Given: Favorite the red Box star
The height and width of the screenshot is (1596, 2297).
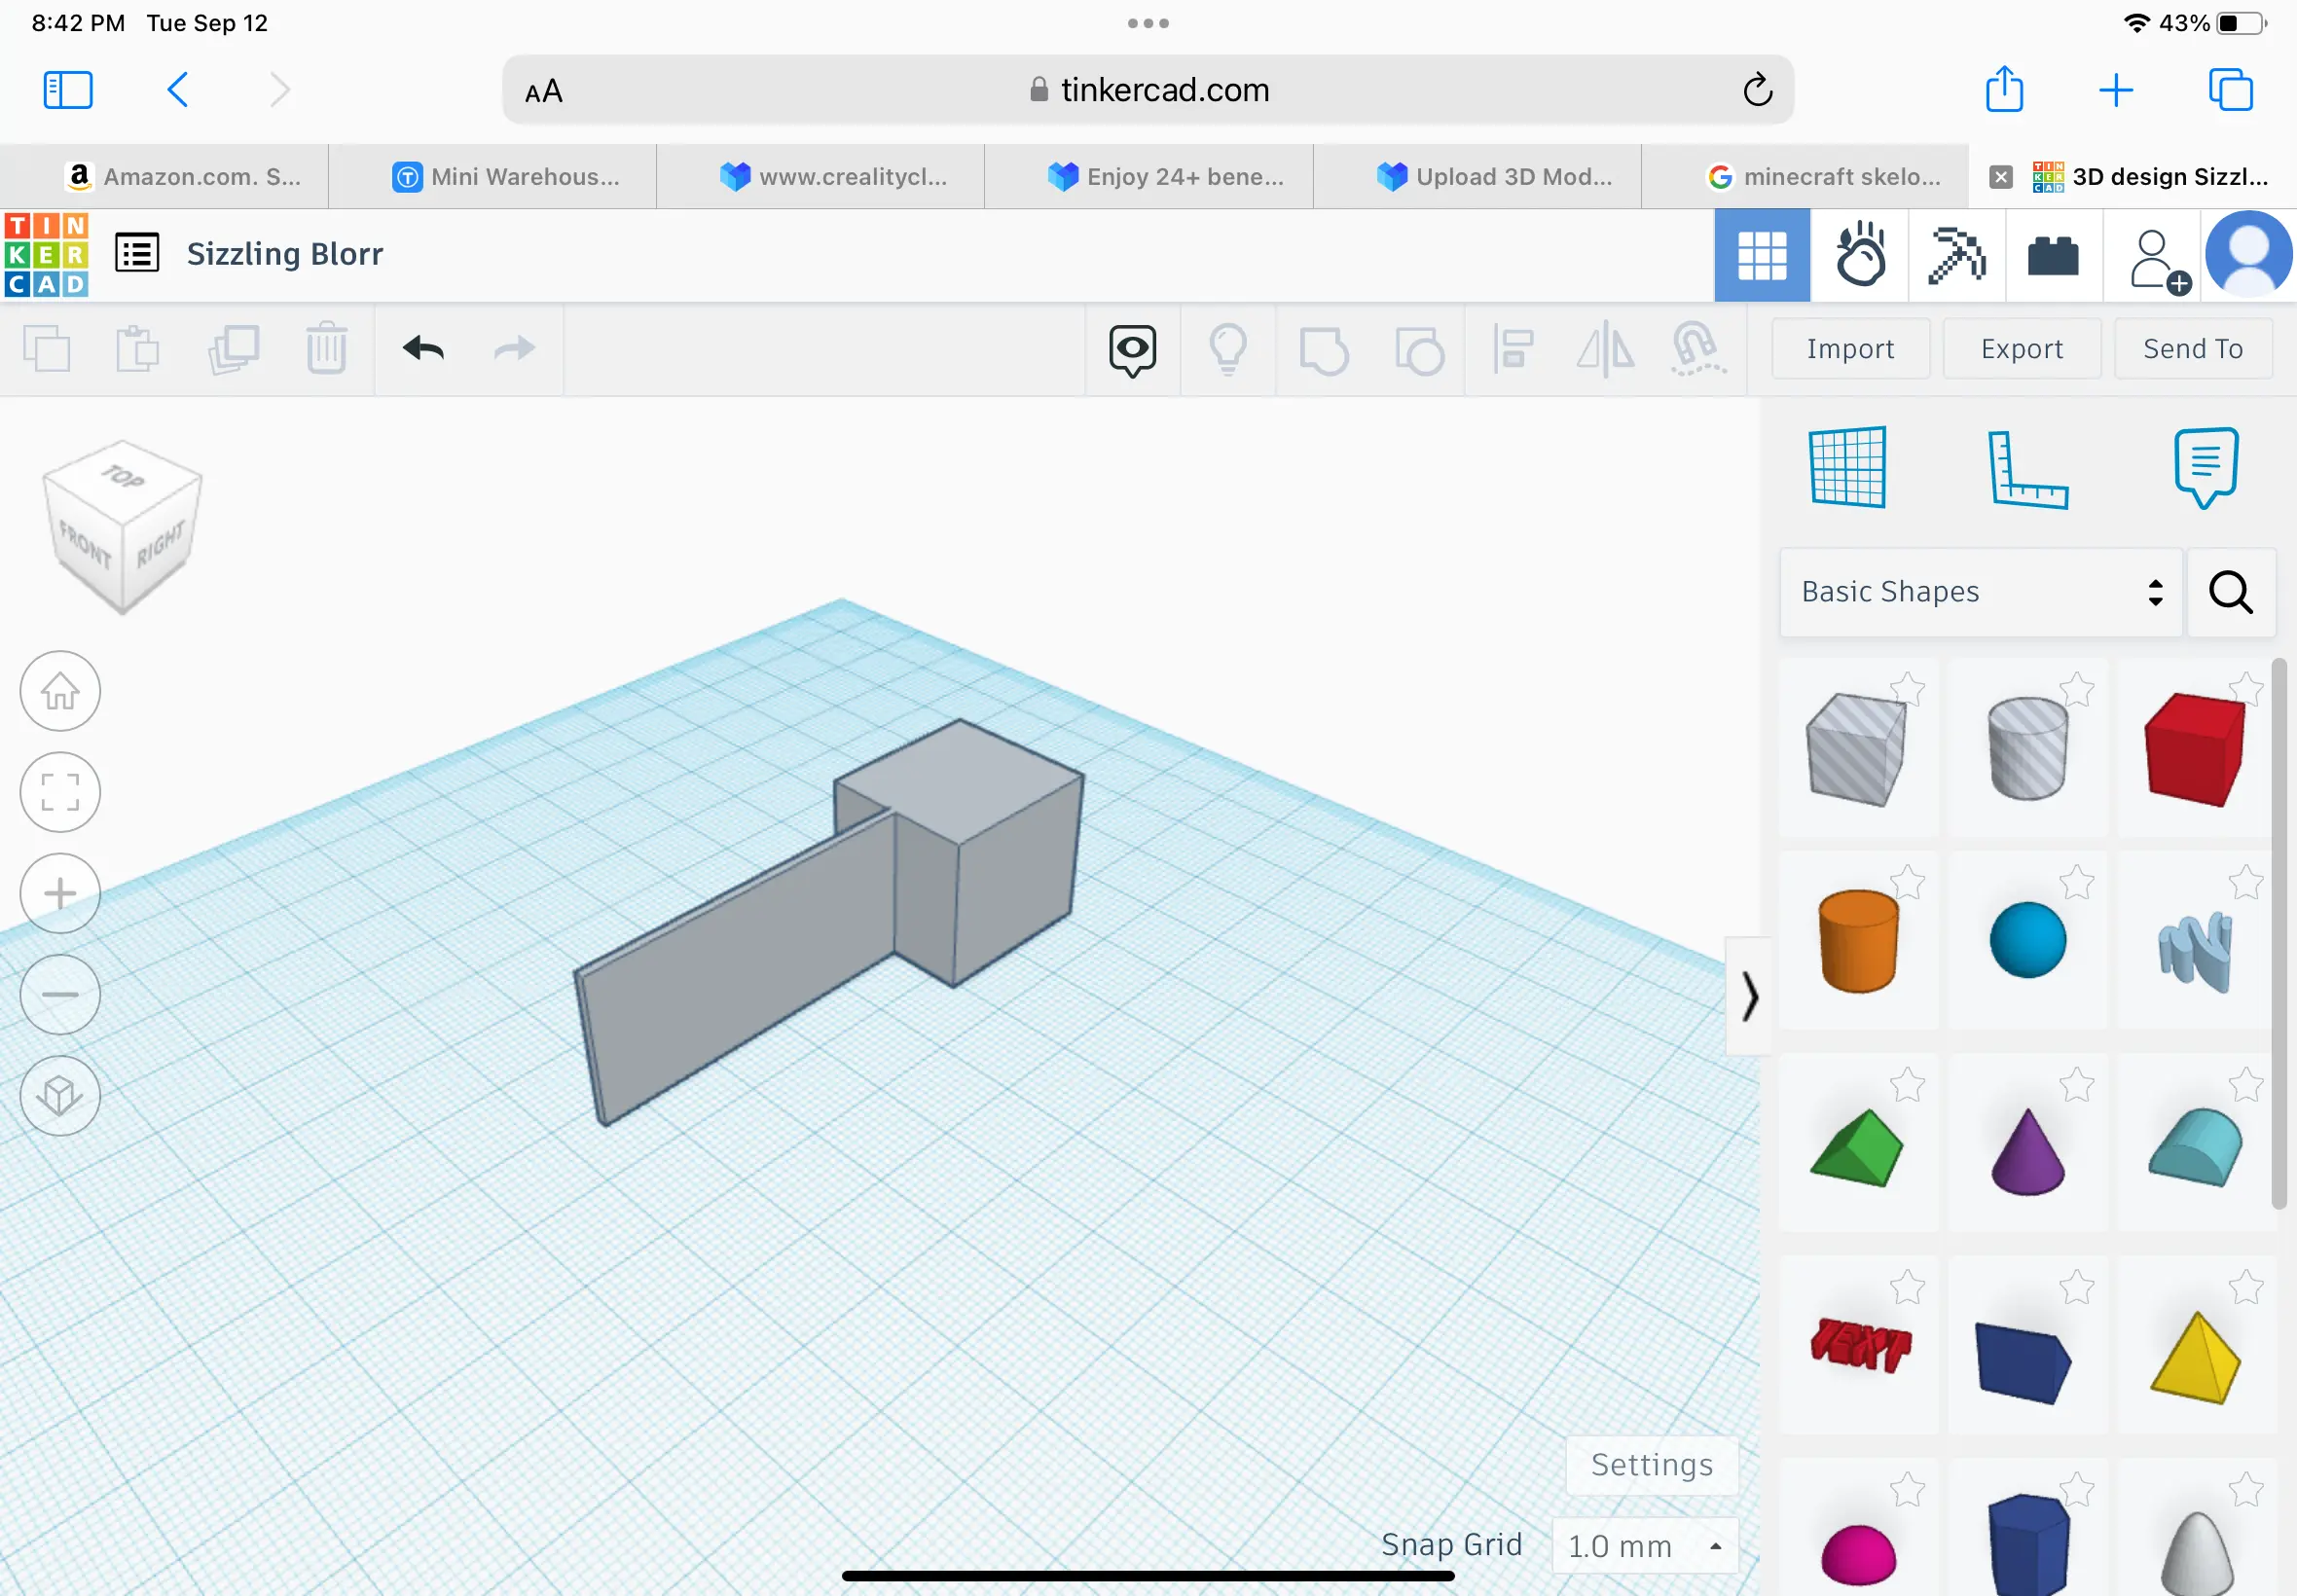Looking at the screenshot, I should 2245,688.
